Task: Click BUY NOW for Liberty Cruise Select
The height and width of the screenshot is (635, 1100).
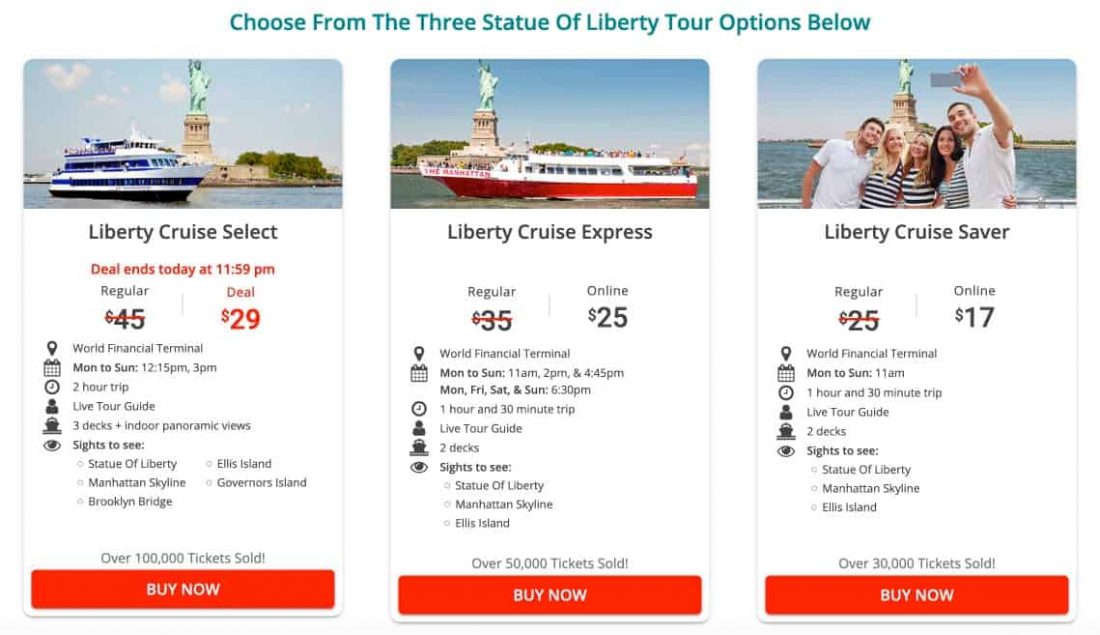Action: pos(184,589)
